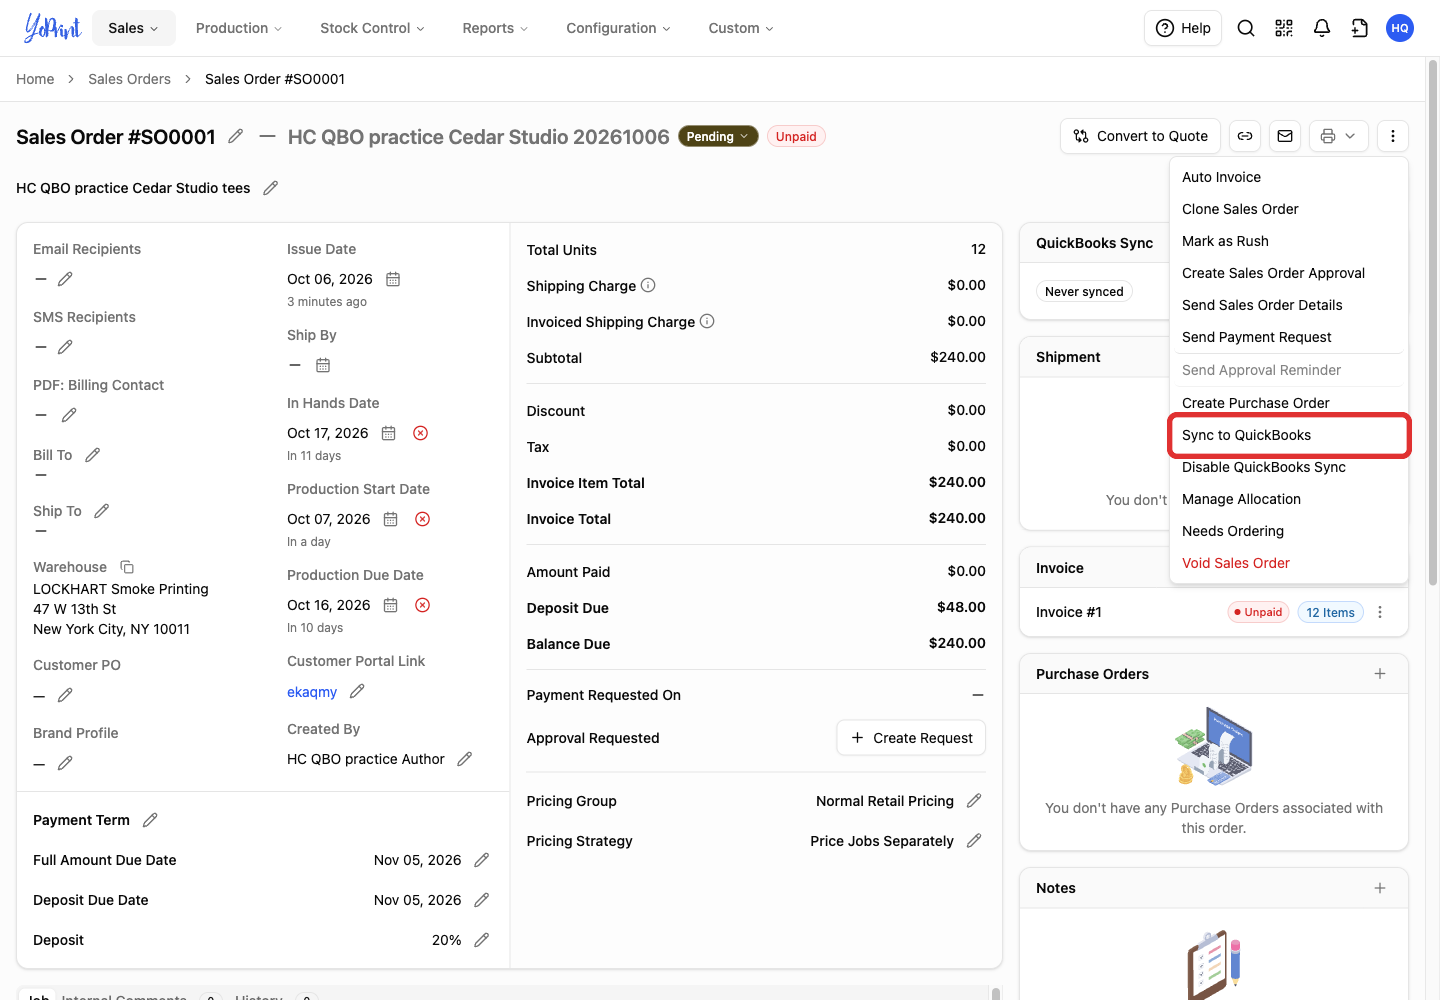1440x1000 pixels.
Task: Open the Production navigation dropdown
Action: click(239, 28)
